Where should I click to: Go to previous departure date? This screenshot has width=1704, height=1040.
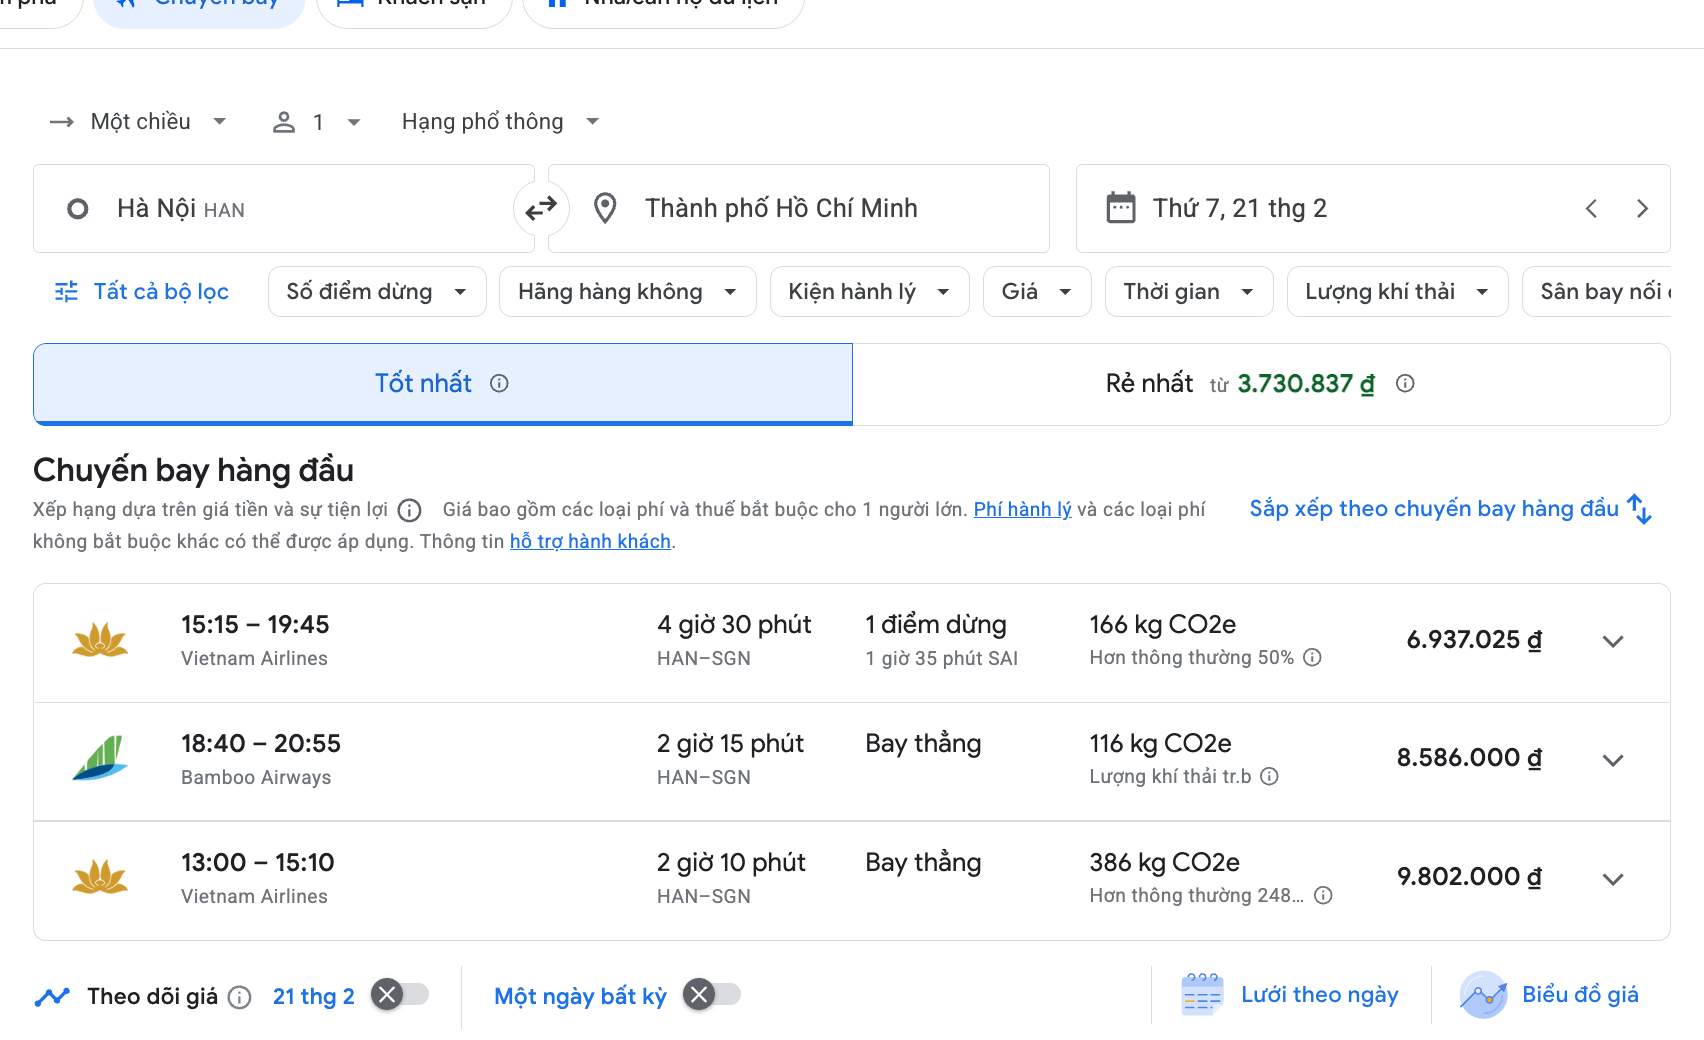pyautogui.click(x=1591, y=208)
